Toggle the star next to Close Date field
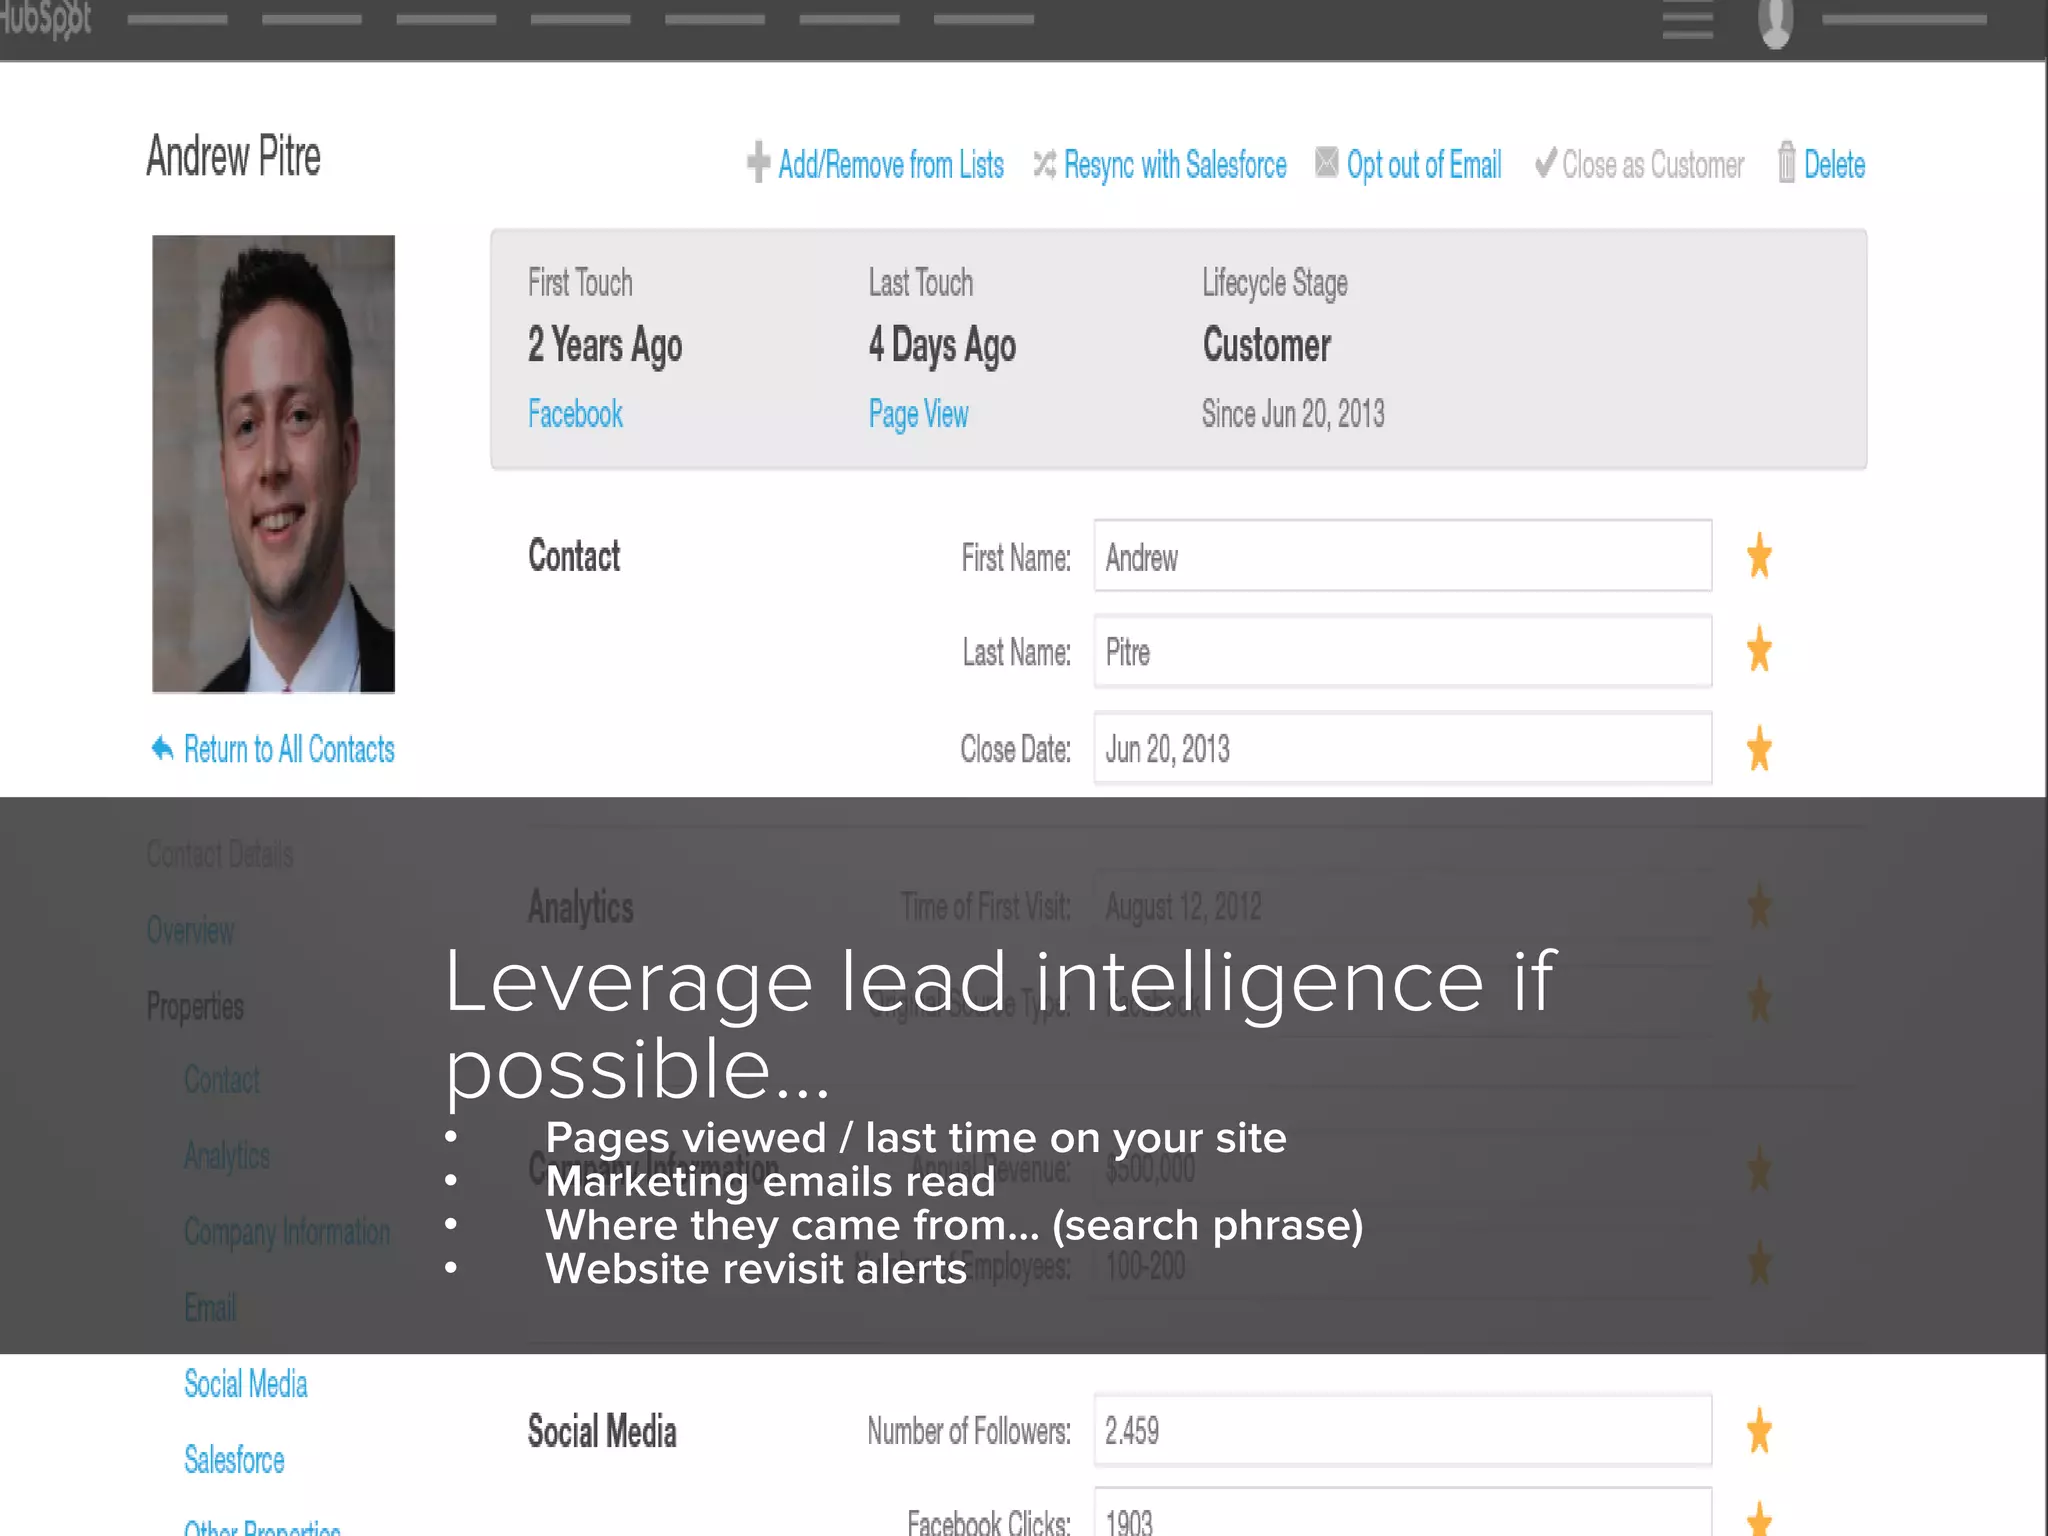 [1759, 748]
